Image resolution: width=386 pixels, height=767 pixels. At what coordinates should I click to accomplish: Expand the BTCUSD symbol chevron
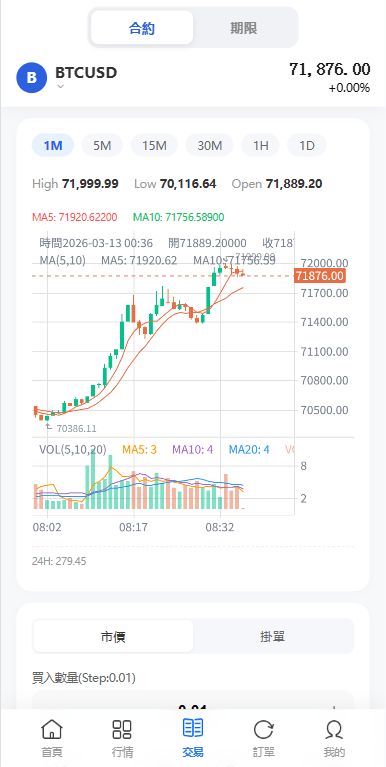click(x=60, y=87)
